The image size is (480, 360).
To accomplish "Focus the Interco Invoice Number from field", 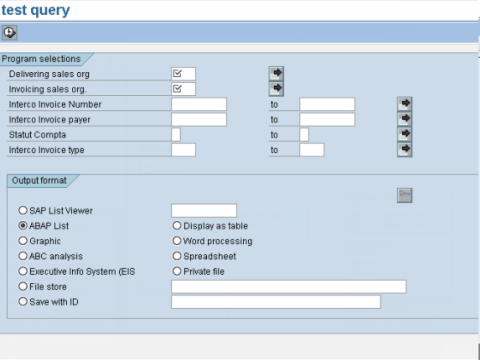I will coord(199,104).
